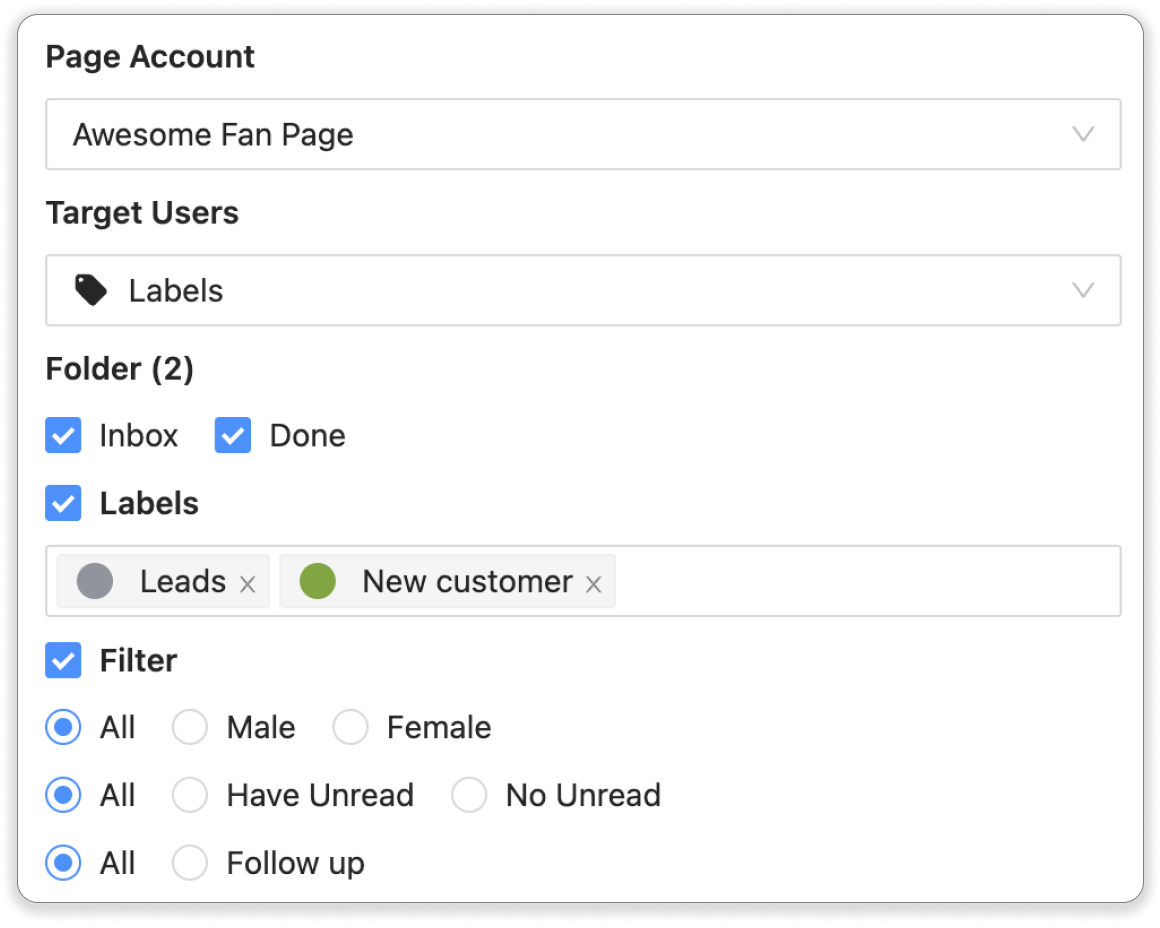Select the Follow up option
Viewport: 1160px width, 928px height.
[189, 863]
